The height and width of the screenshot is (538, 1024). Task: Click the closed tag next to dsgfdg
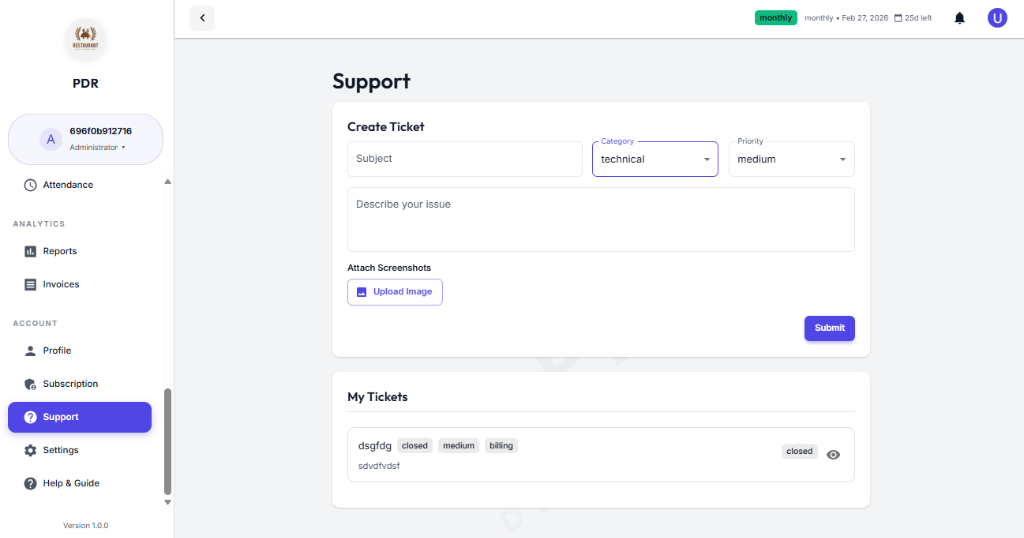coord(415,446)
